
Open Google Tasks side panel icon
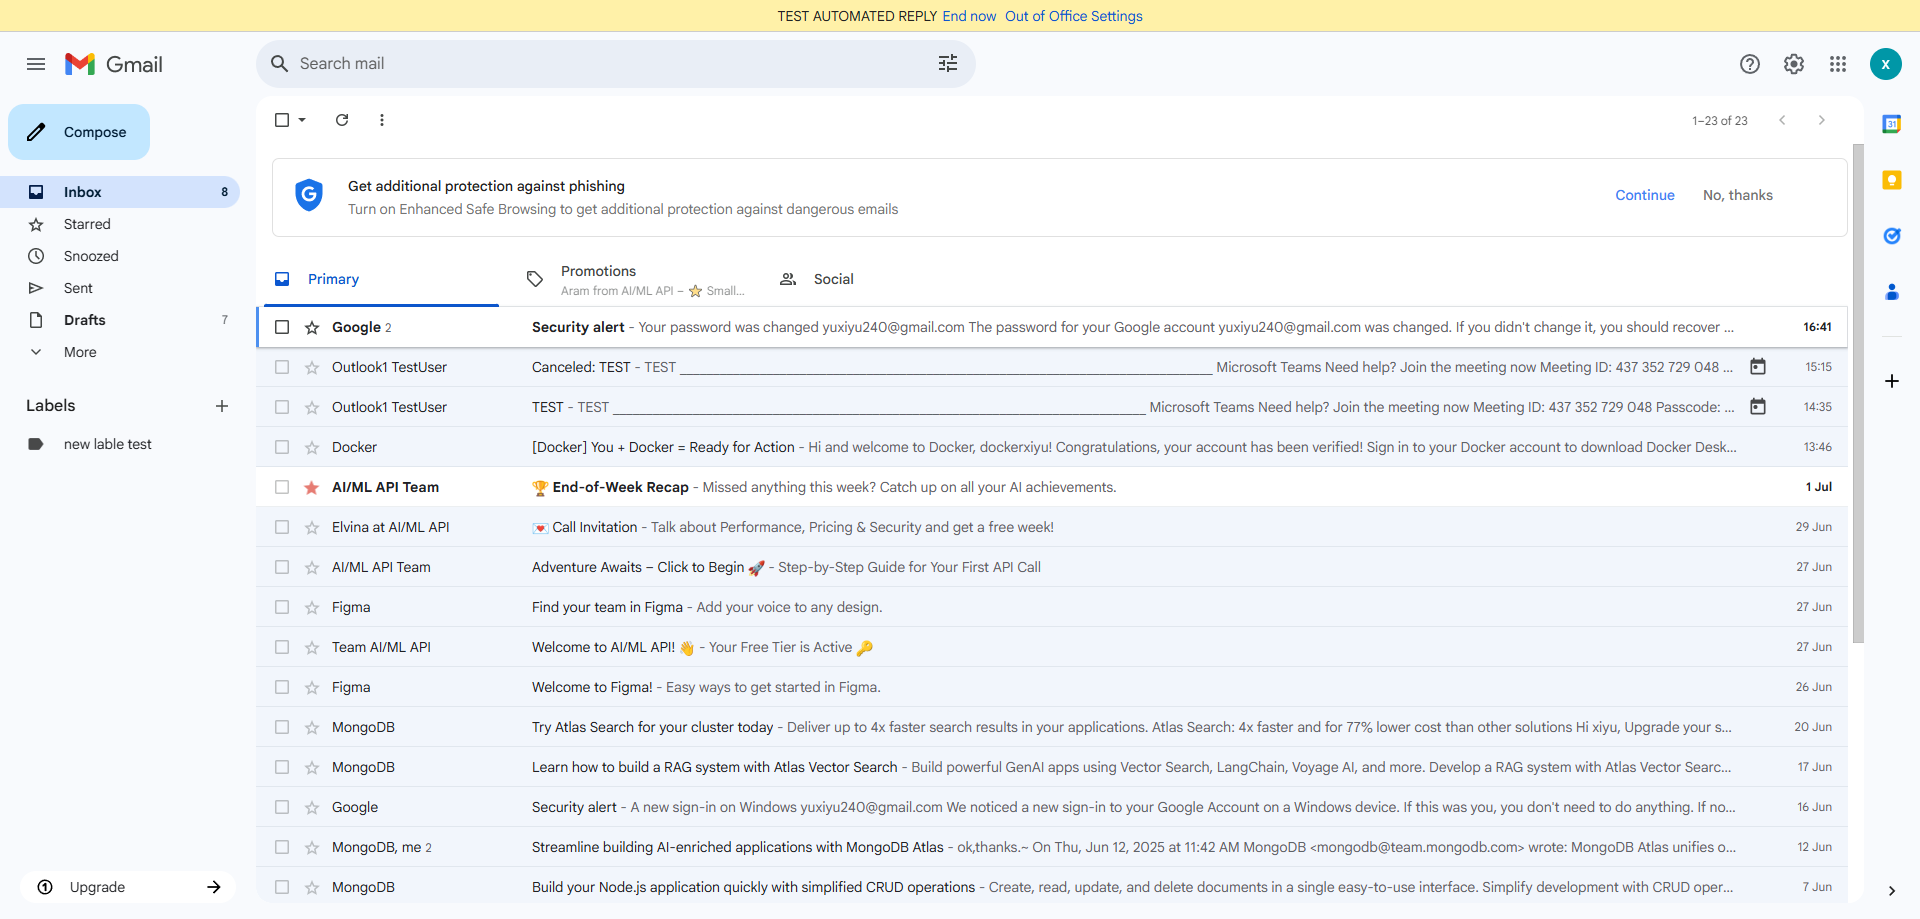tap(1892, 236)
